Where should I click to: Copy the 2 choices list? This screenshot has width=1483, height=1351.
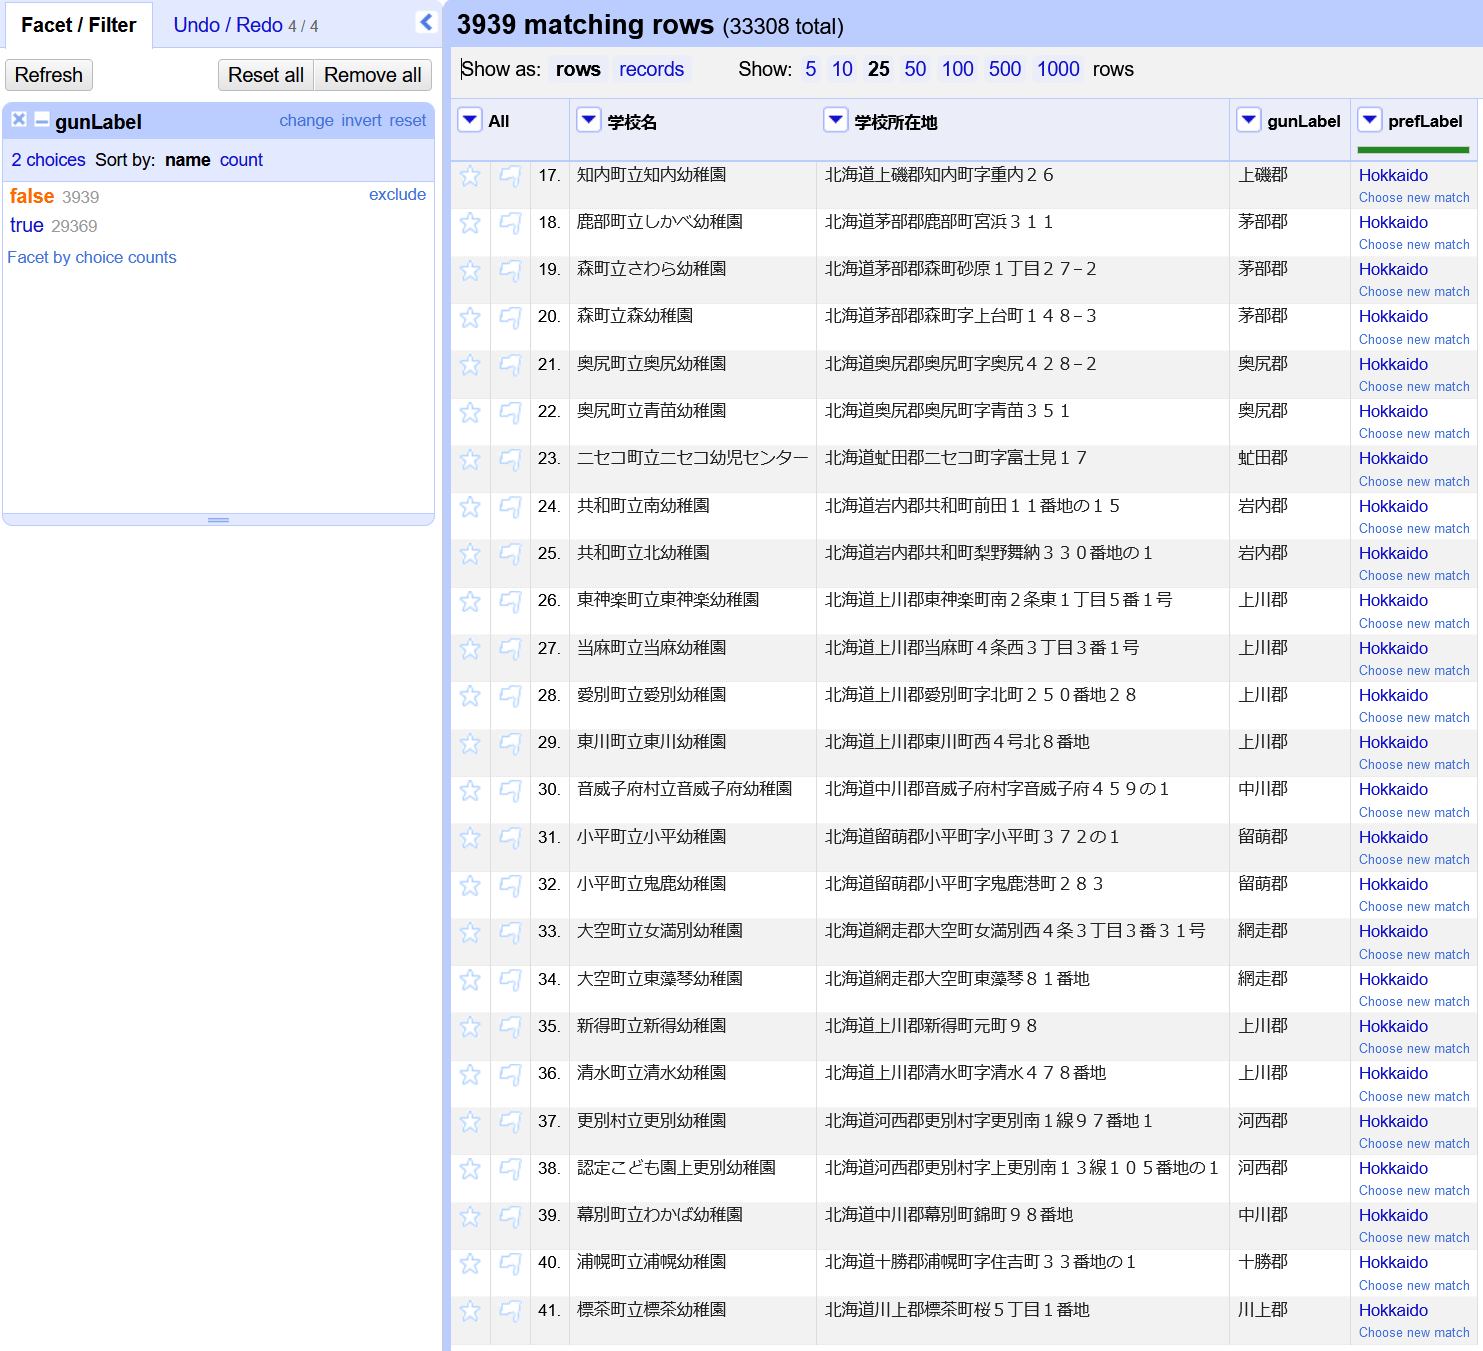[48, 160]
